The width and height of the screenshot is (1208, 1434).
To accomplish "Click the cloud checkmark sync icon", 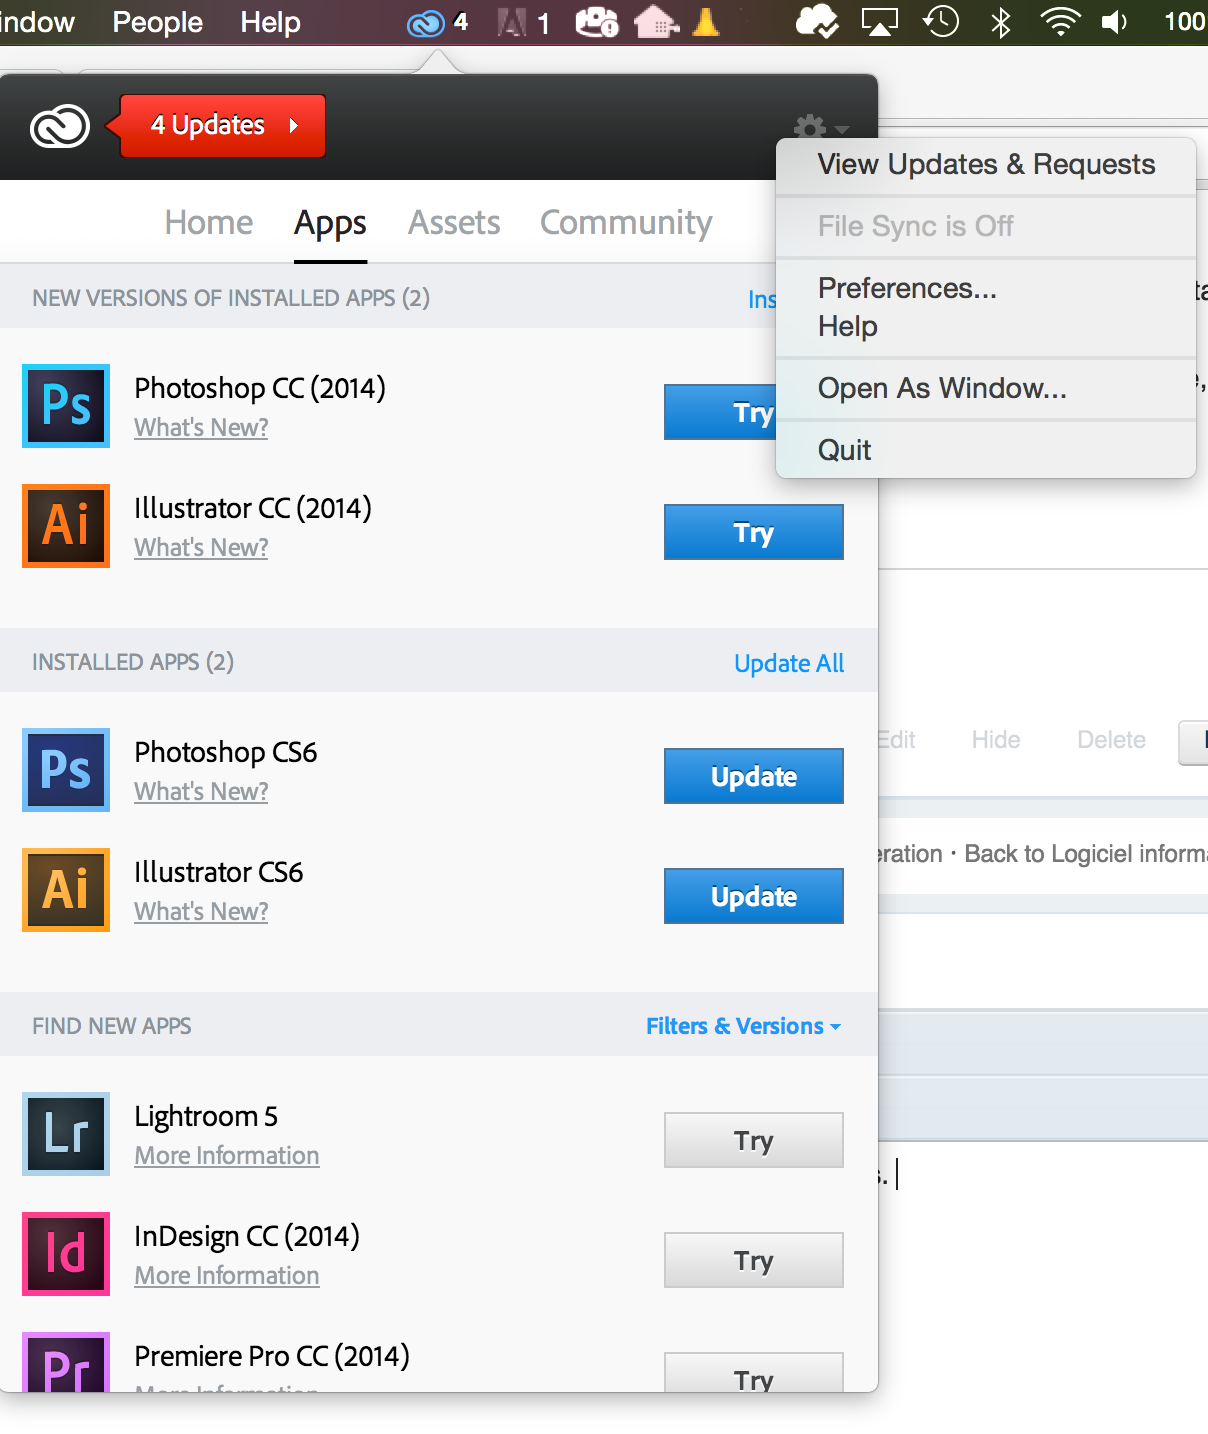I will click(817, 21).
